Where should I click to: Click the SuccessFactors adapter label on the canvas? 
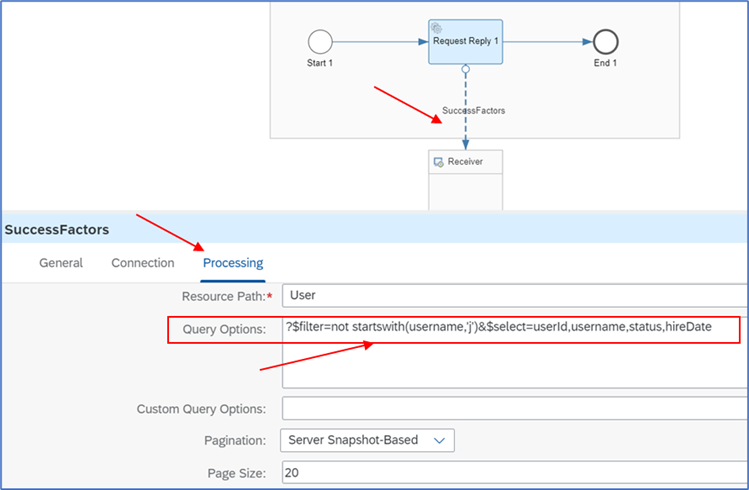click(x=473, y=110)
